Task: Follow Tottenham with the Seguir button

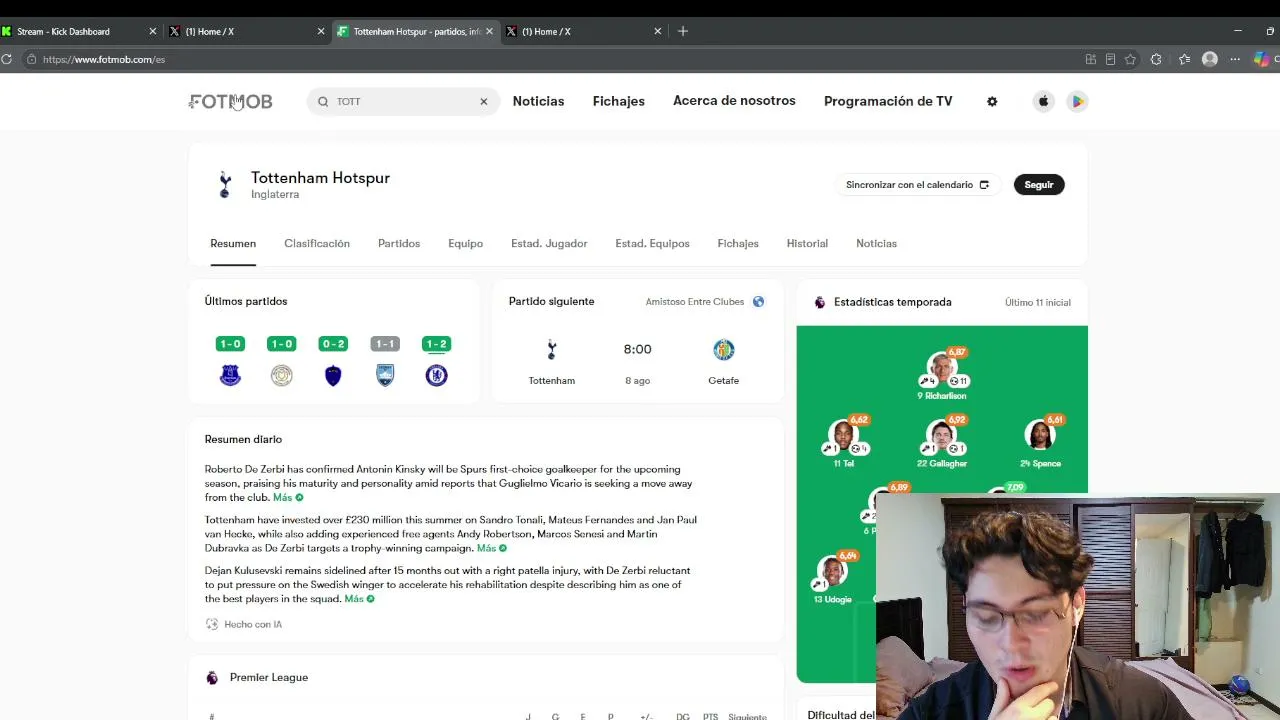Action: (1039, 185)
